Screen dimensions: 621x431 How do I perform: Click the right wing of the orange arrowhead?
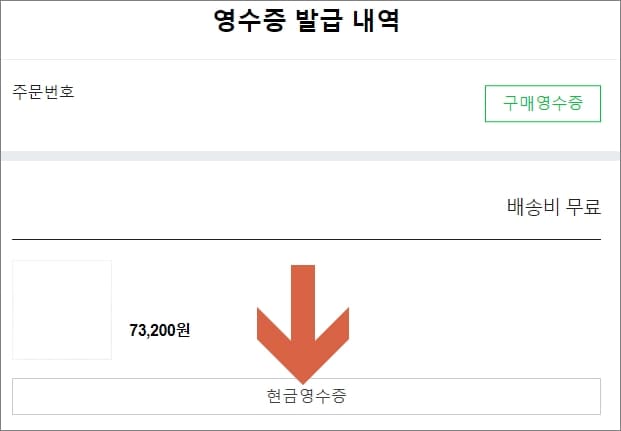(332, 332)
